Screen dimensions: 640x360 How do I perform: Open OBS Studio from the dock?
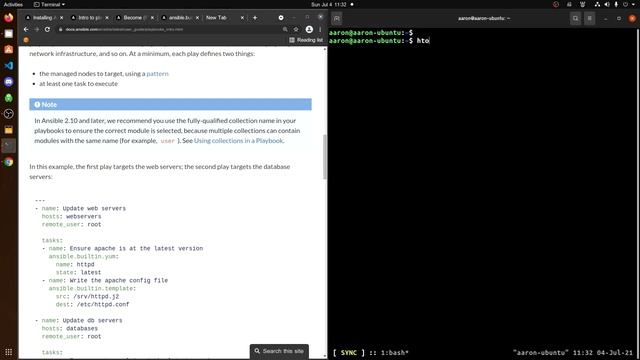coord(9,113)
